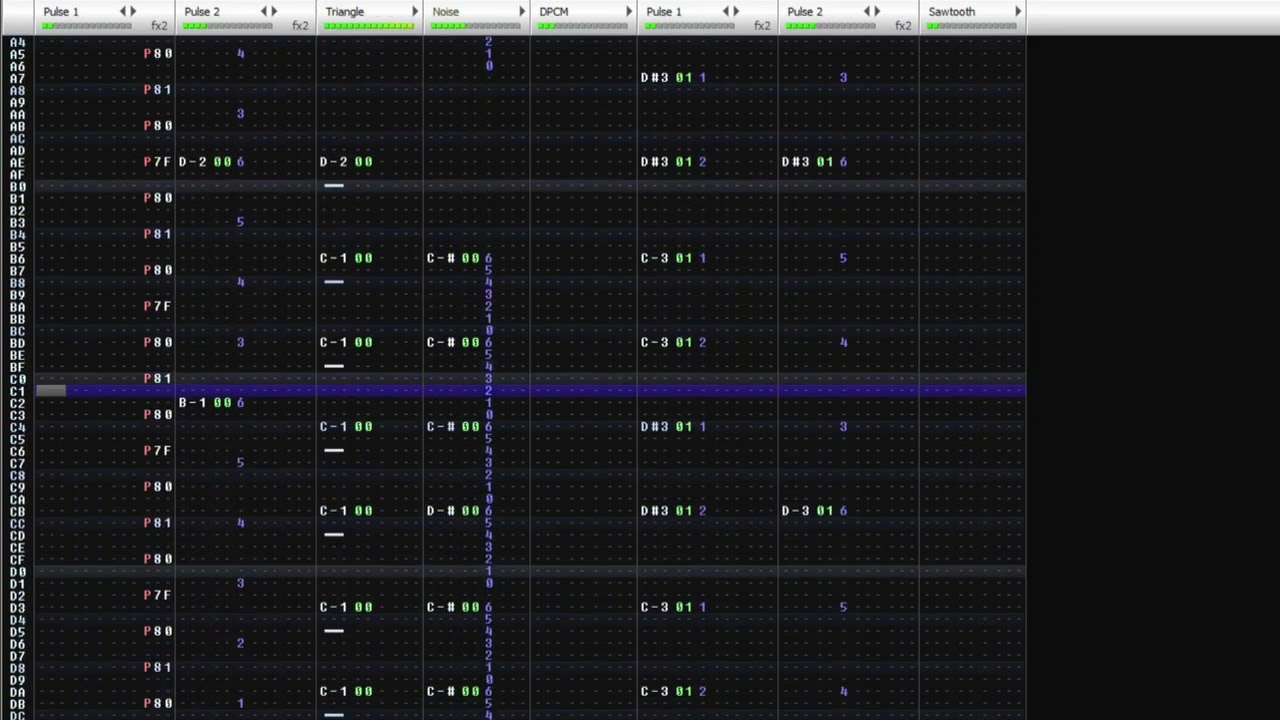
Task: Mute the Pulse 2 channel beside Triangle
Action: (x=202, y=12)
